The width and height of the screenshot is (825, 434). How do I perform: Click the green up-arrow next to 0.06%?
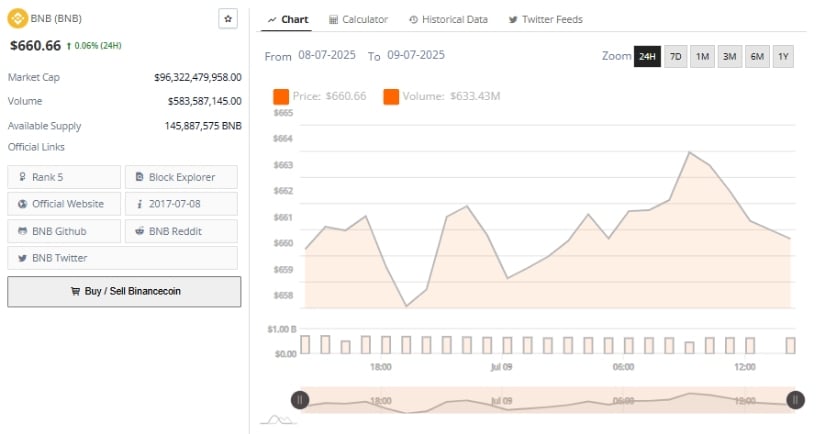68,46
